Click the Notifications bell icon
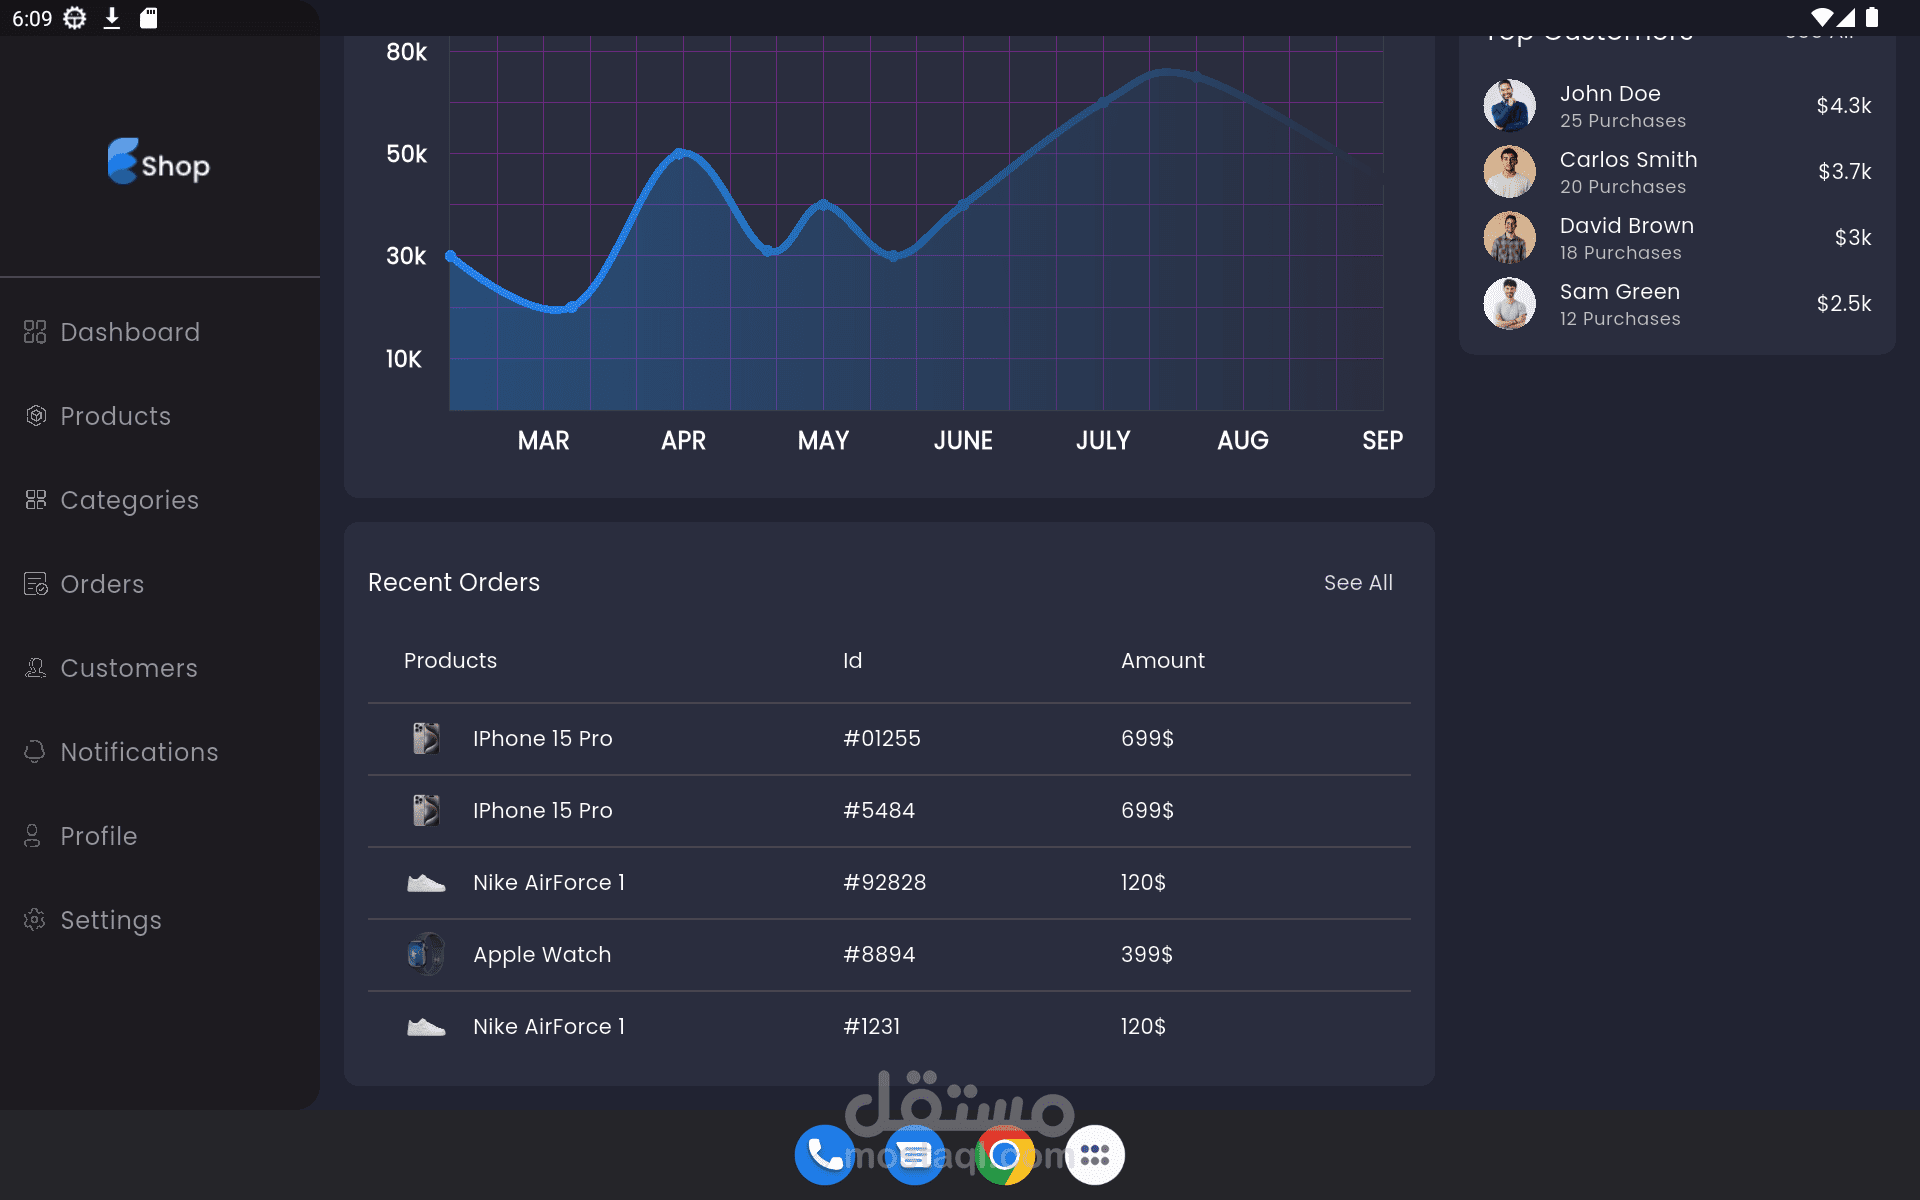 tap(35, 752)
